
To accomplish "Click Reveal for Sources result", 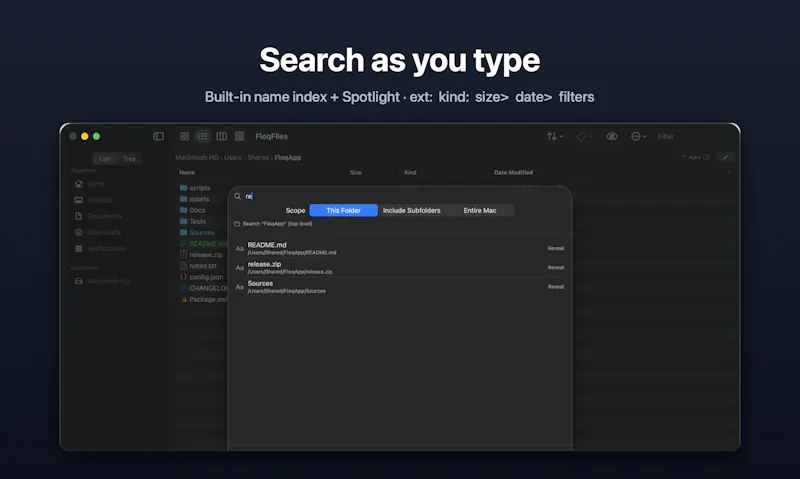I will [x=556, y=287].
